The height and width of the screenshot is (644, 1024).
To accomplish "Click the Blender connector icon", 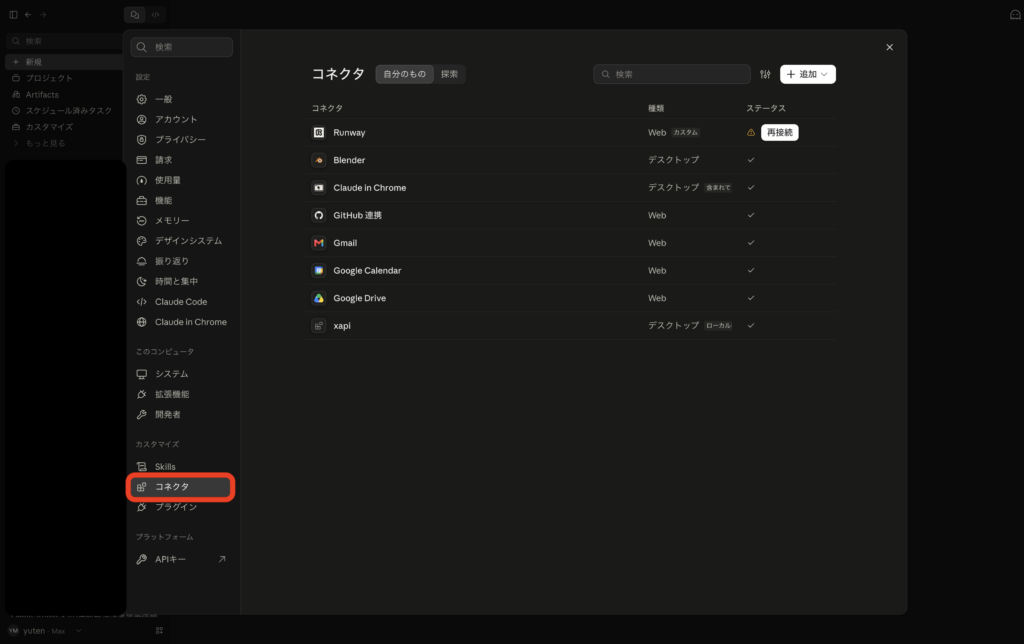I will click(319, 160).
